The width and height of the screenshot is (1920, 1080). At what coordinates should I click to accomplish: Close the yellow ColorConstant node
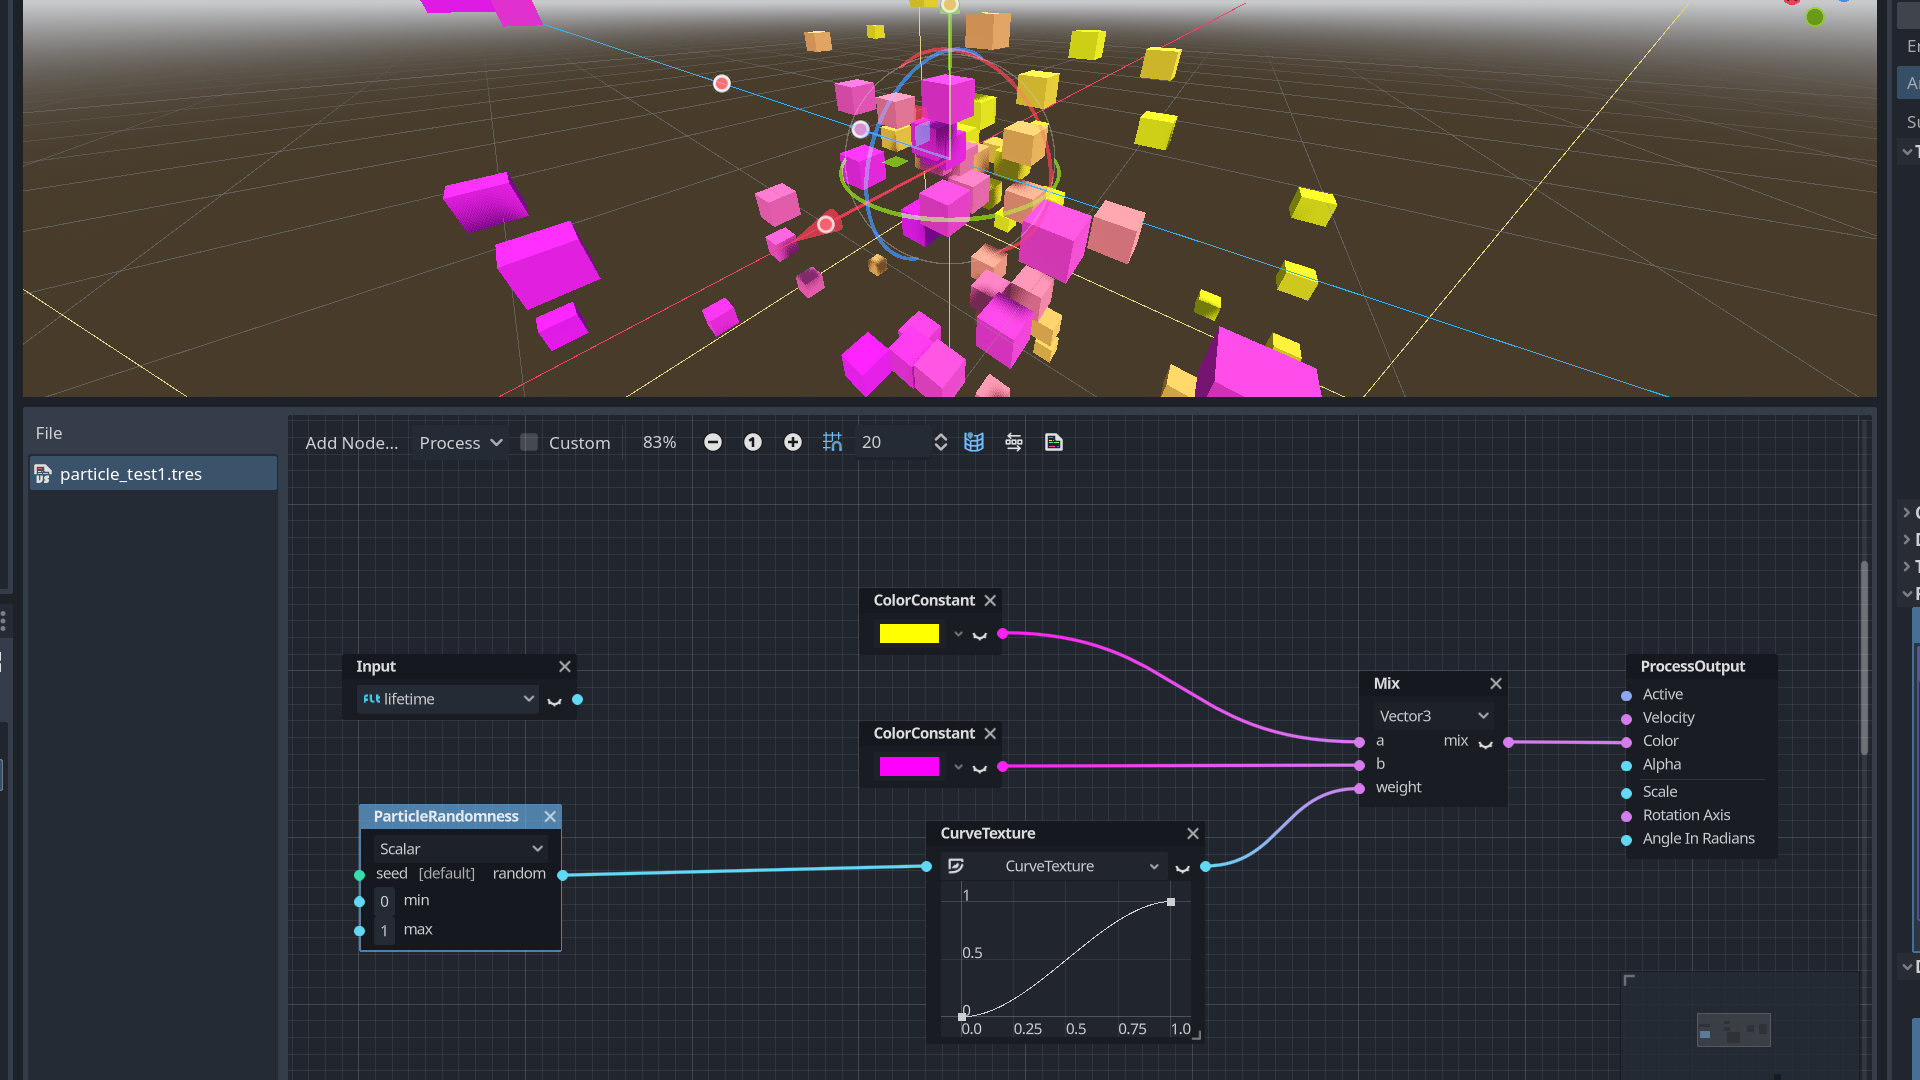pyautogui.click(x=990, y=600)
